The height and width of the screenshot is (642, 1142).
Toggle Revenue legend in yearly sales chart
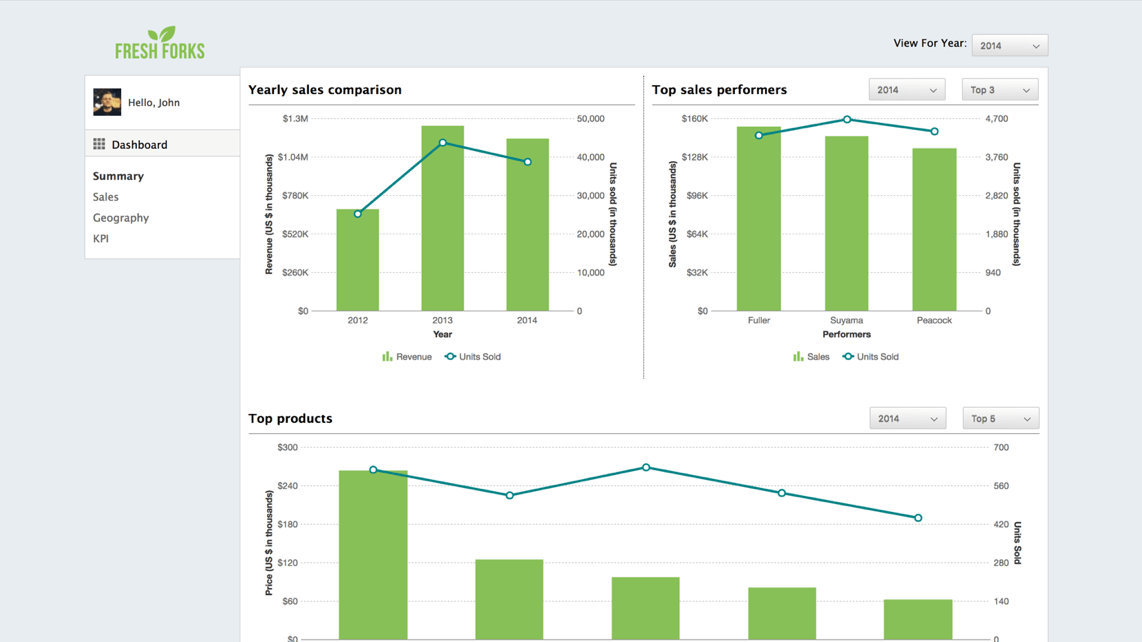(x=407, y=357)
